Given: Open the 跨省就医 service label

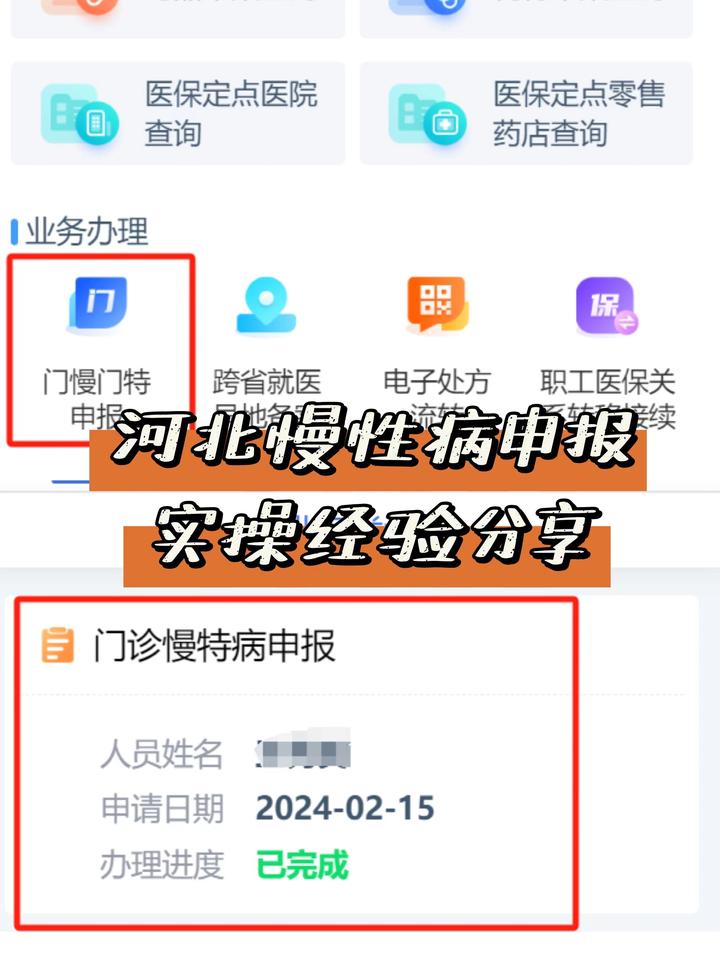Looking at the screenshot, I should pos(266,382).
